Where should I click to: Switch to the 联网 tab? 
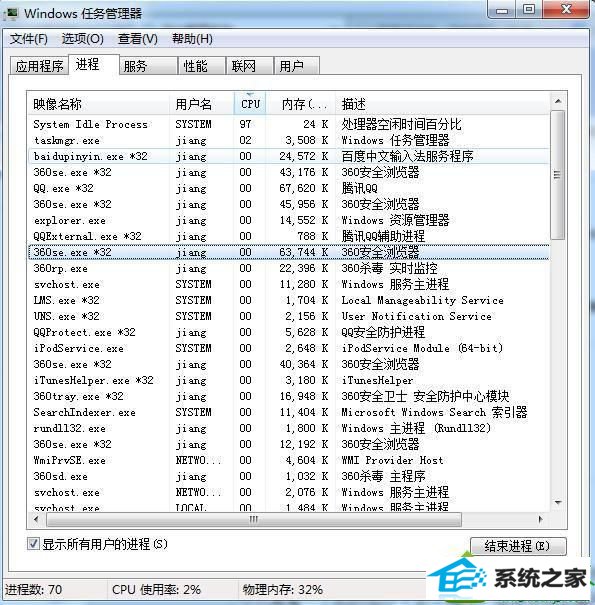click(x=249, y=66)
